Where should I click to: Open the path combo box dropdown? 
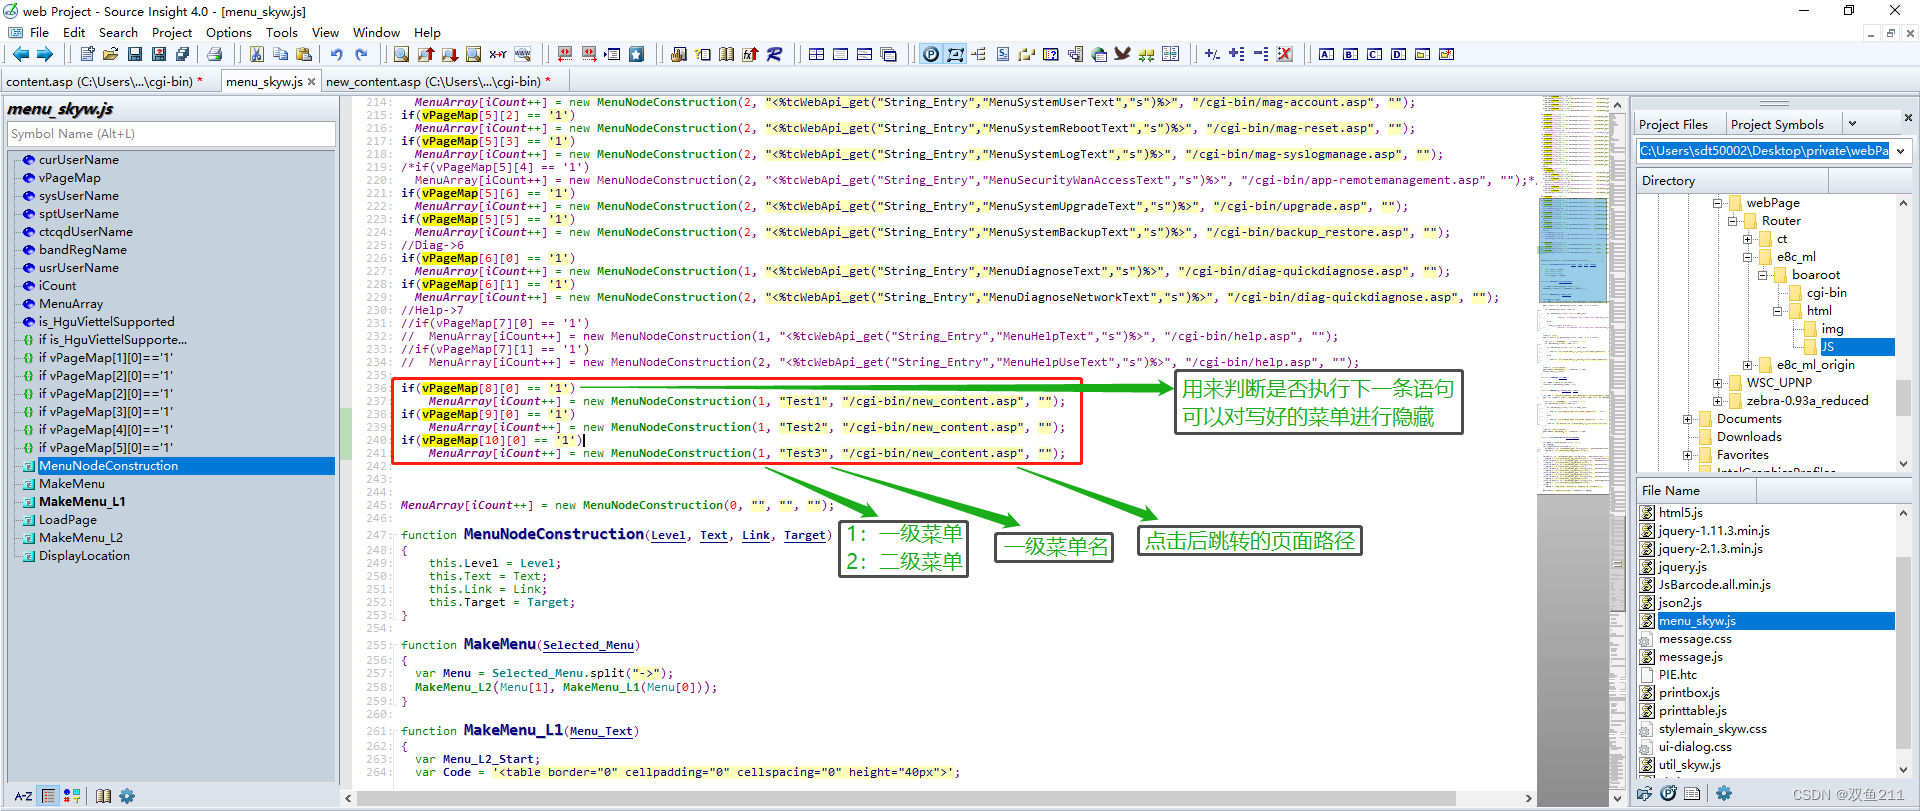pos(1900,151)
